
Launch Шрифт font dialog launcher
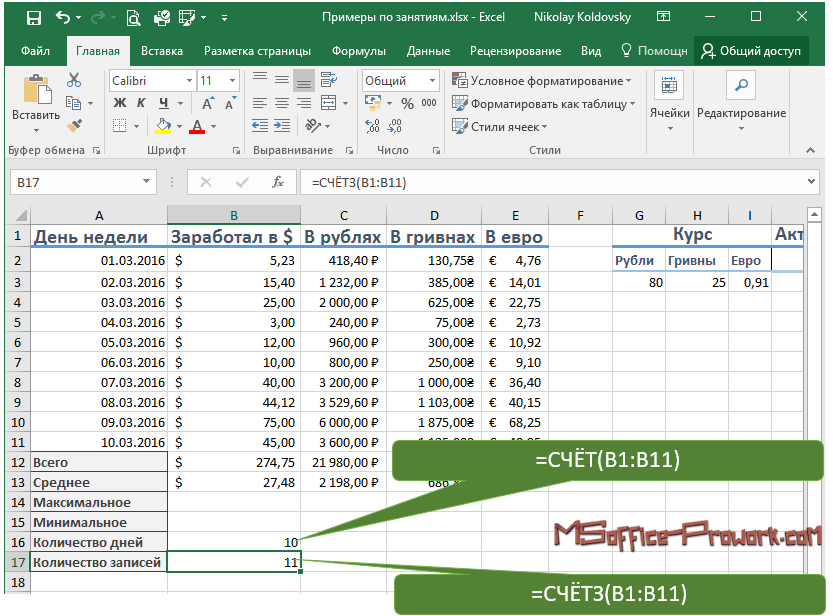236,151
